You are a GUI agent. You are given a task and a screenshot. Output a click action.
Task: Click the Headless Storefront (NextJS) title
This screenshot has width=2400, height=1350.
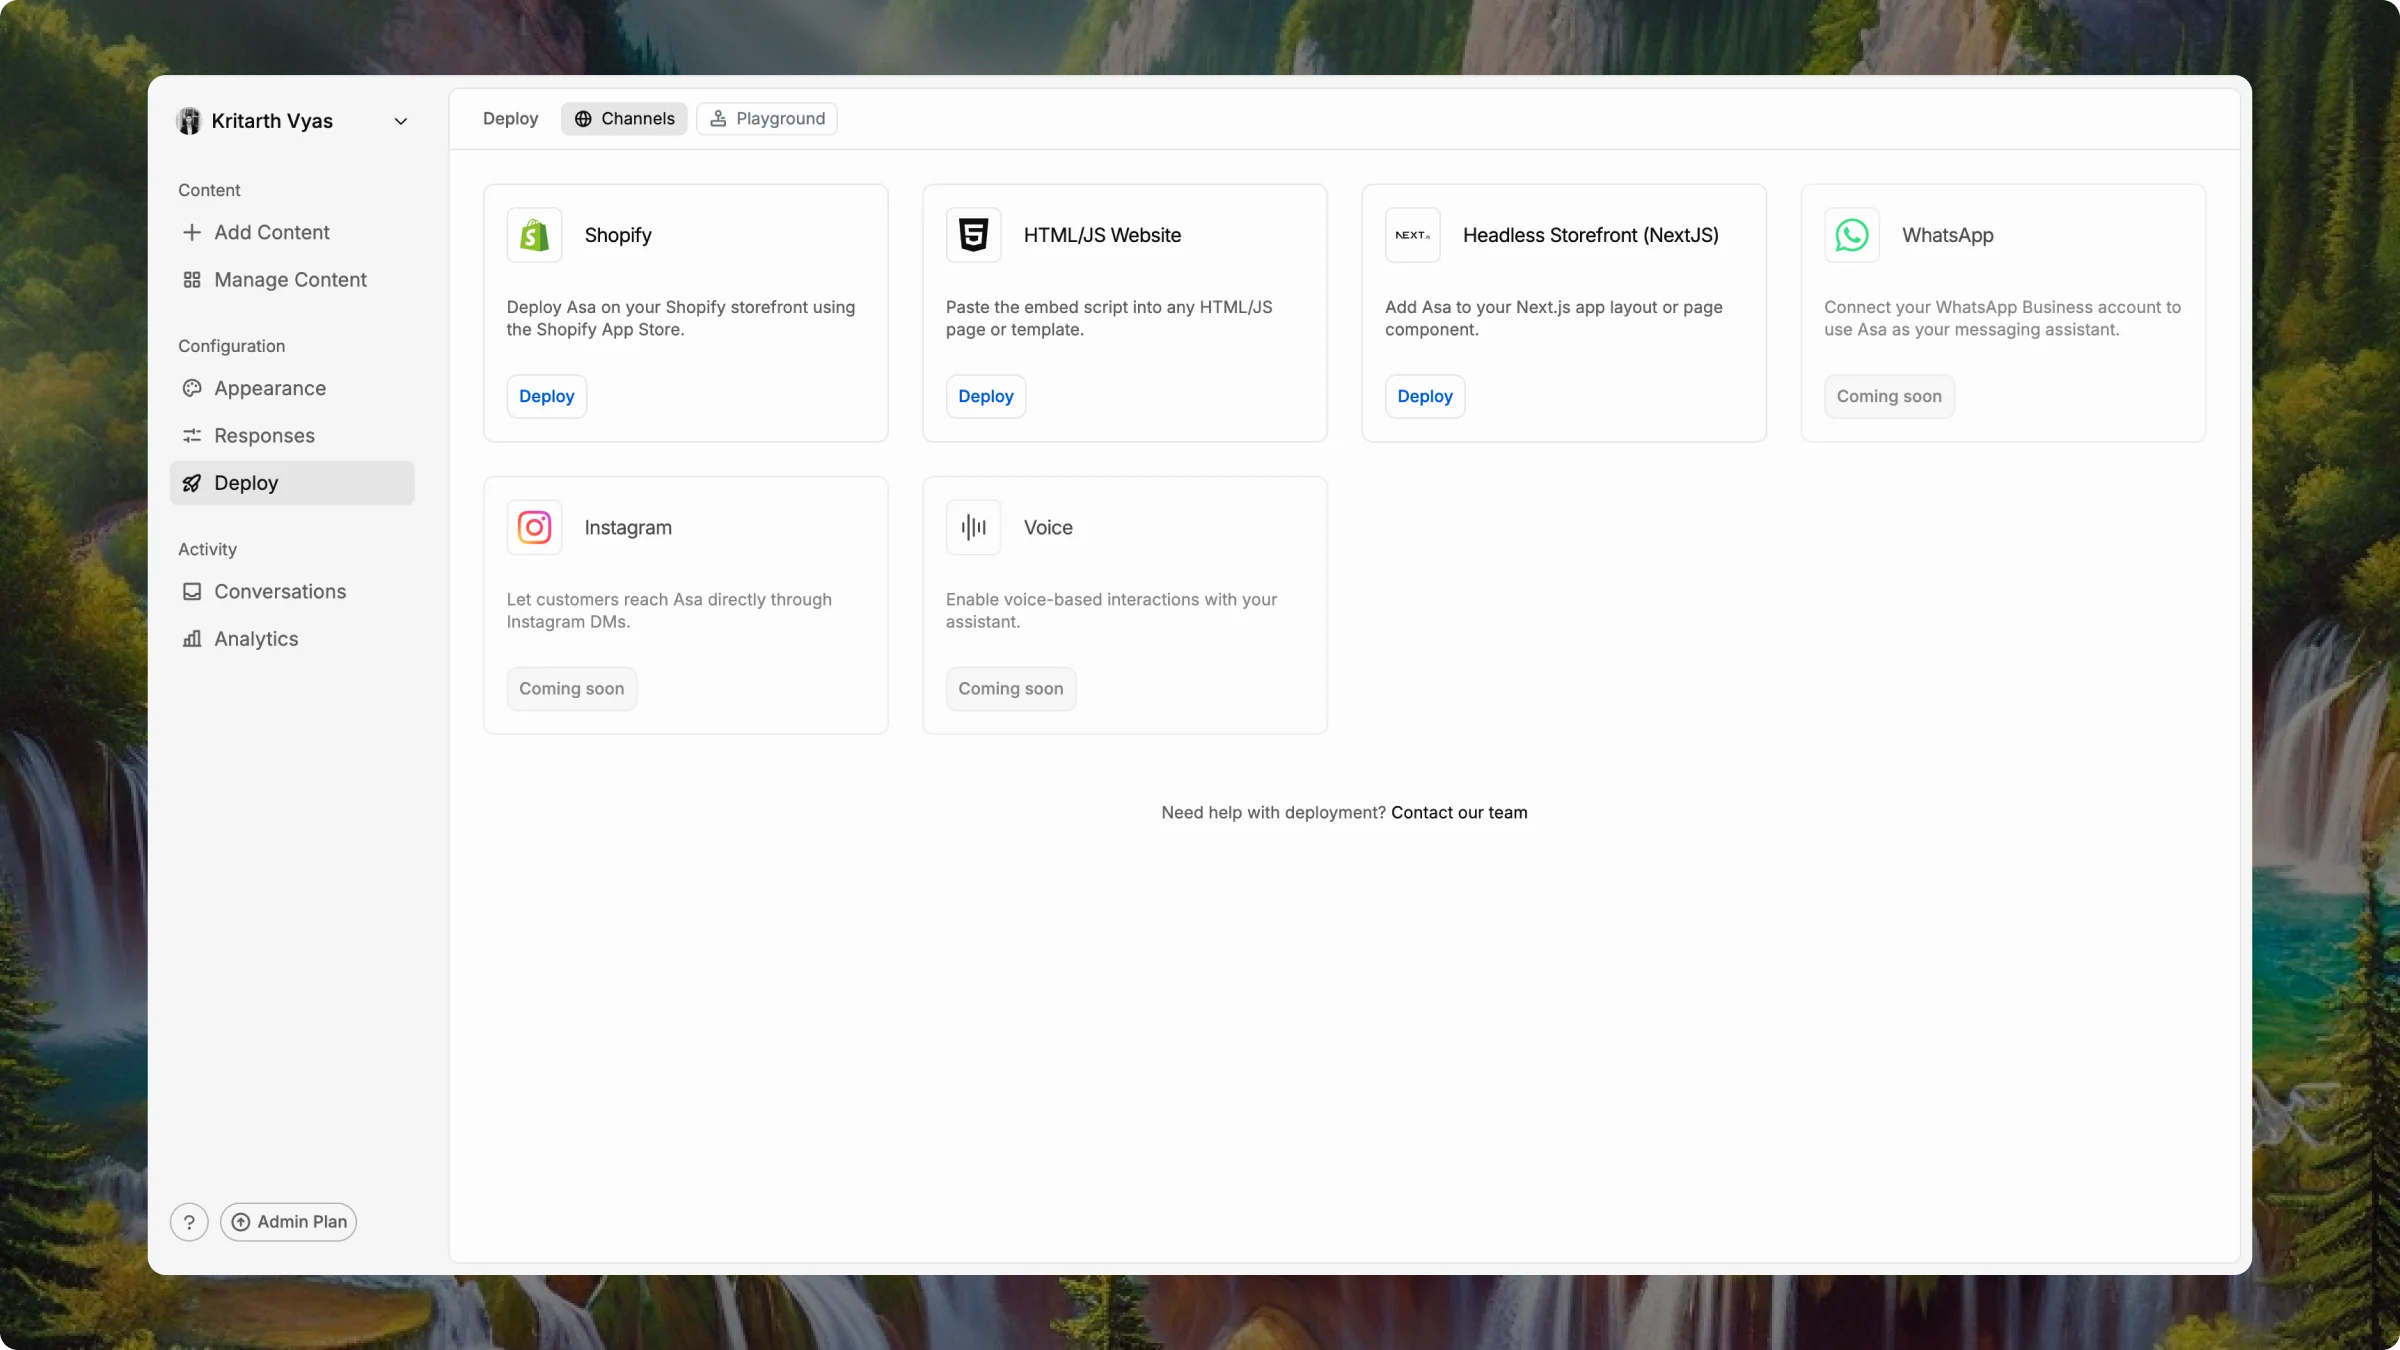click(1590, 235)
